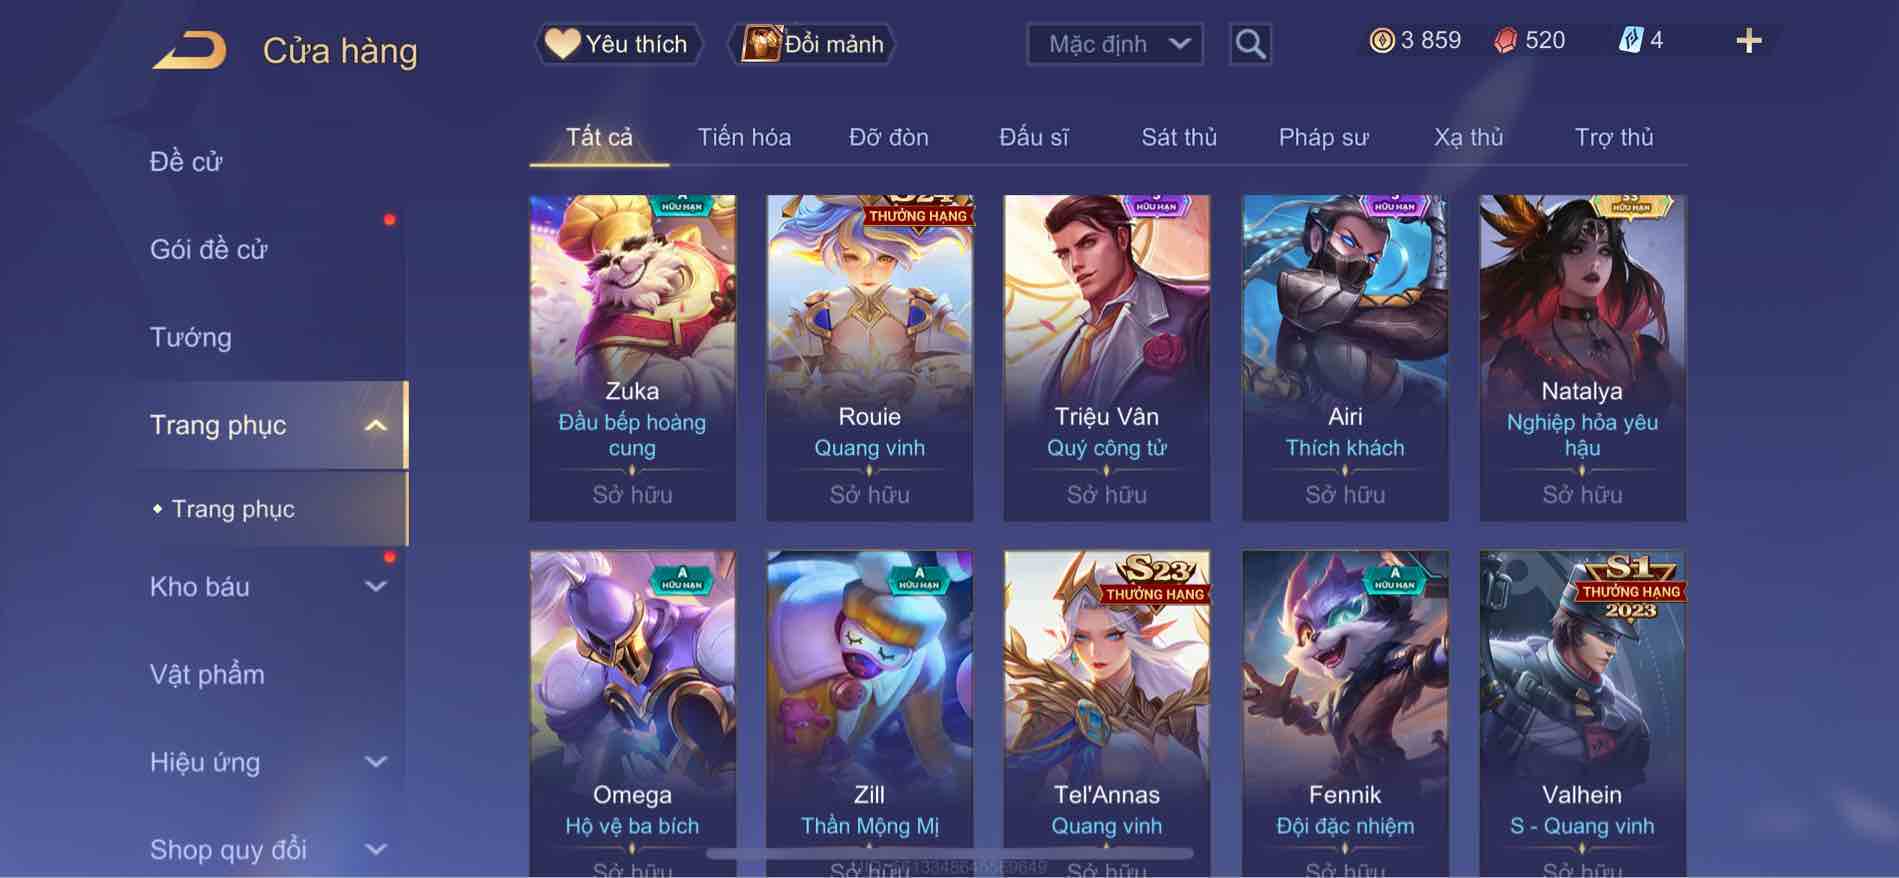The image size is (1899, 878).
Task: Open Gói đề cử in the sidebar
Action: click(209, 249)
